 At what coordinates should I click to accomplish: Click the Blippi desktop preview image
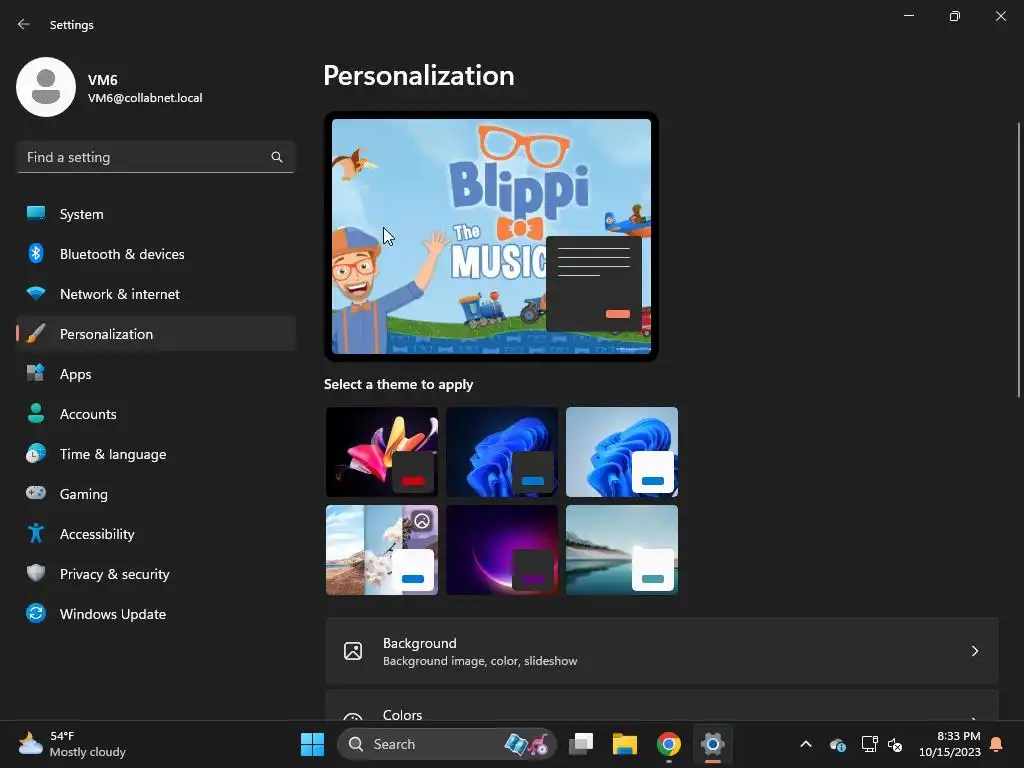491,236
